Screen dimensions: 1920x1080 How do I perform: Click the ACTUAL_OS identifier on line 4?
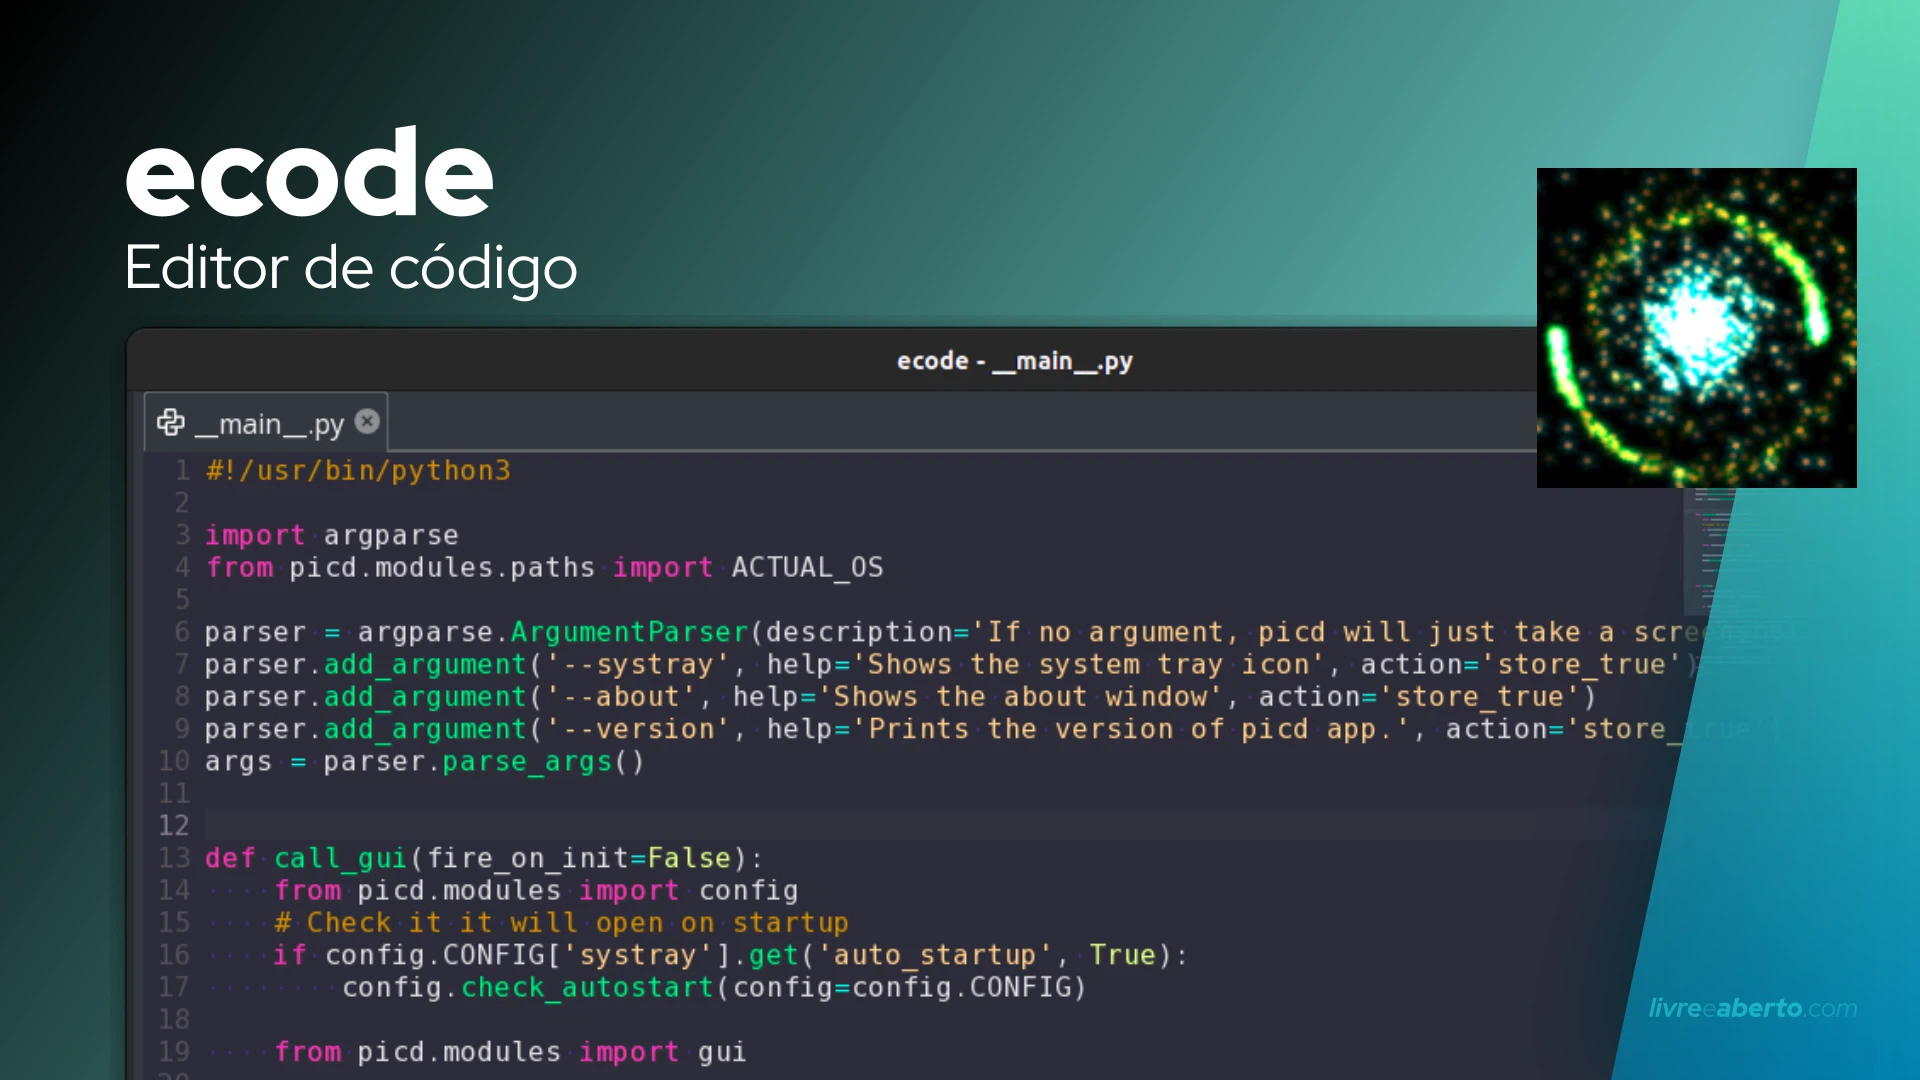807,567
